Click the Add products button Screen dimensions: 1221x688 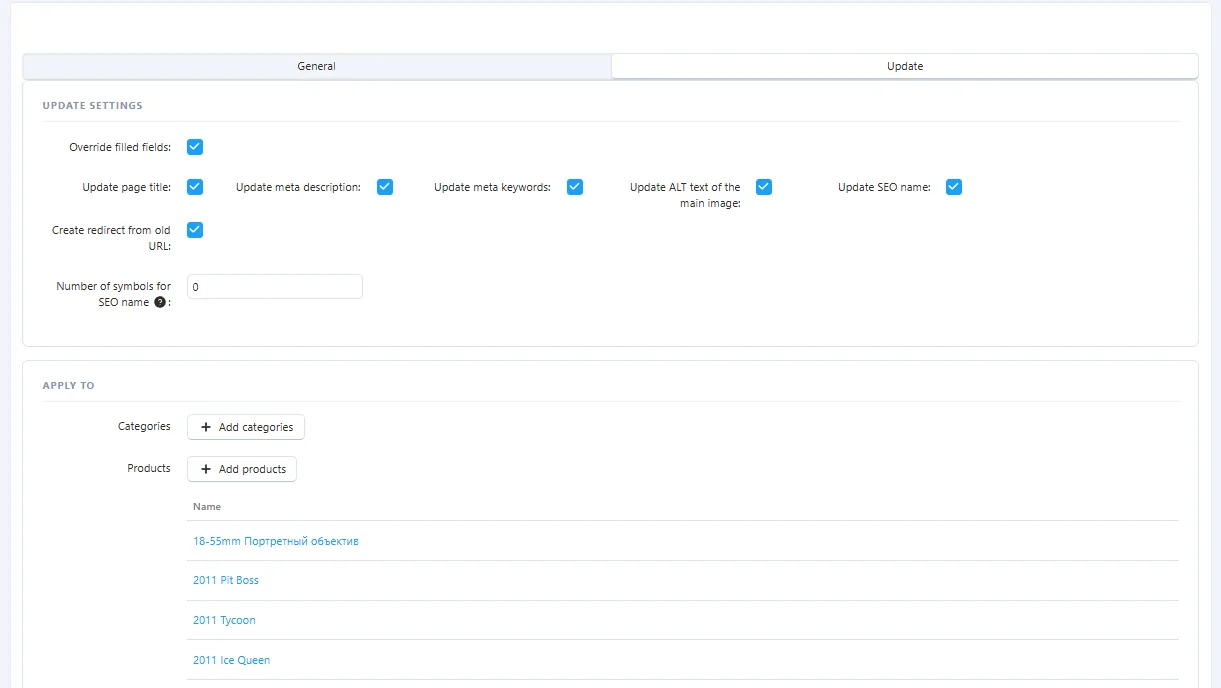[242, 469]
